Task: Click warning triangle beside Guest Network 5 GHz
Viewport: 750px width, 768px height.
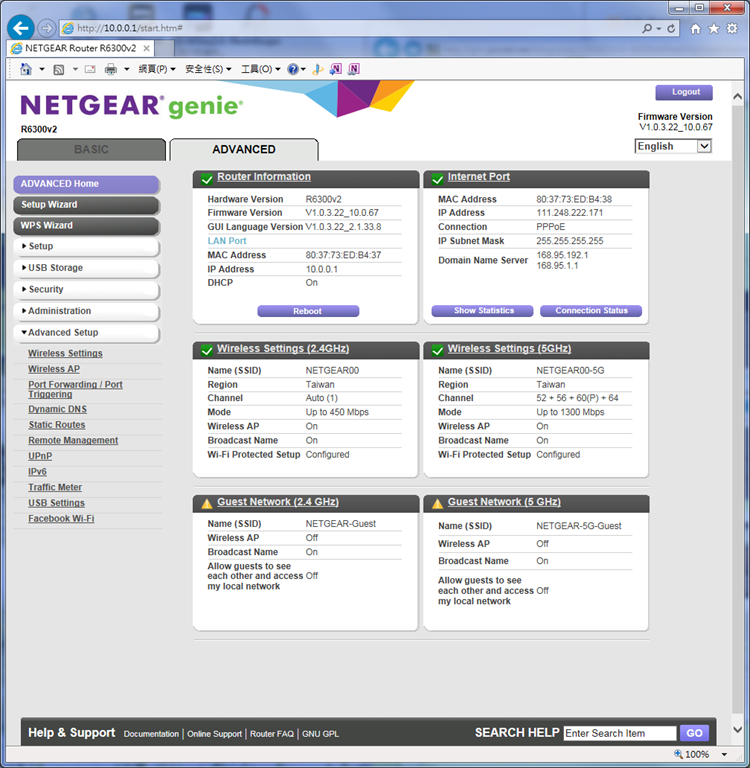Action: 437,503
